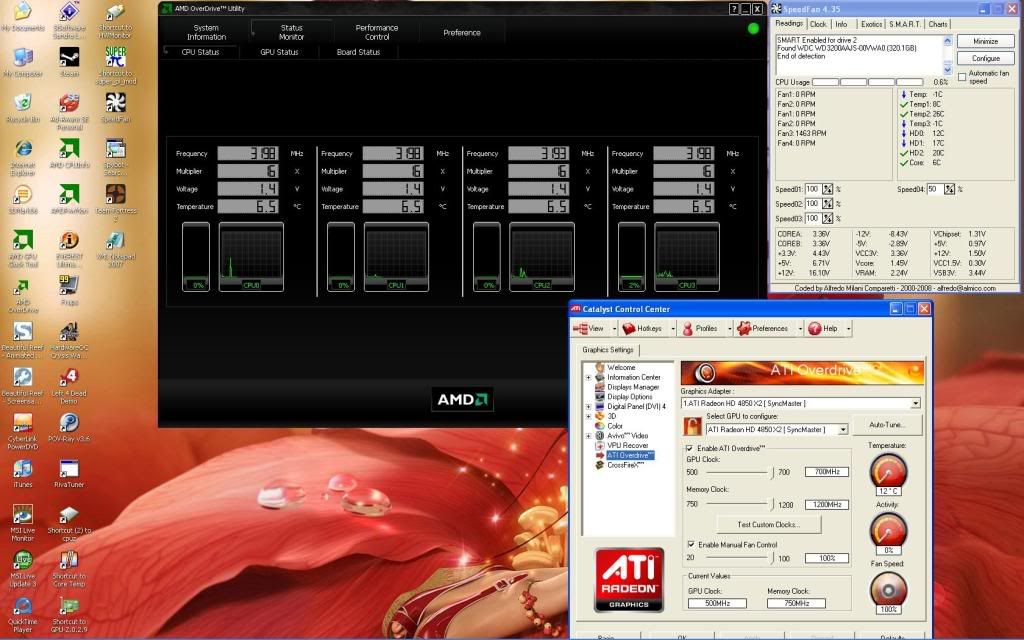Select the GPU Status sub-tab

click(279, 52)
